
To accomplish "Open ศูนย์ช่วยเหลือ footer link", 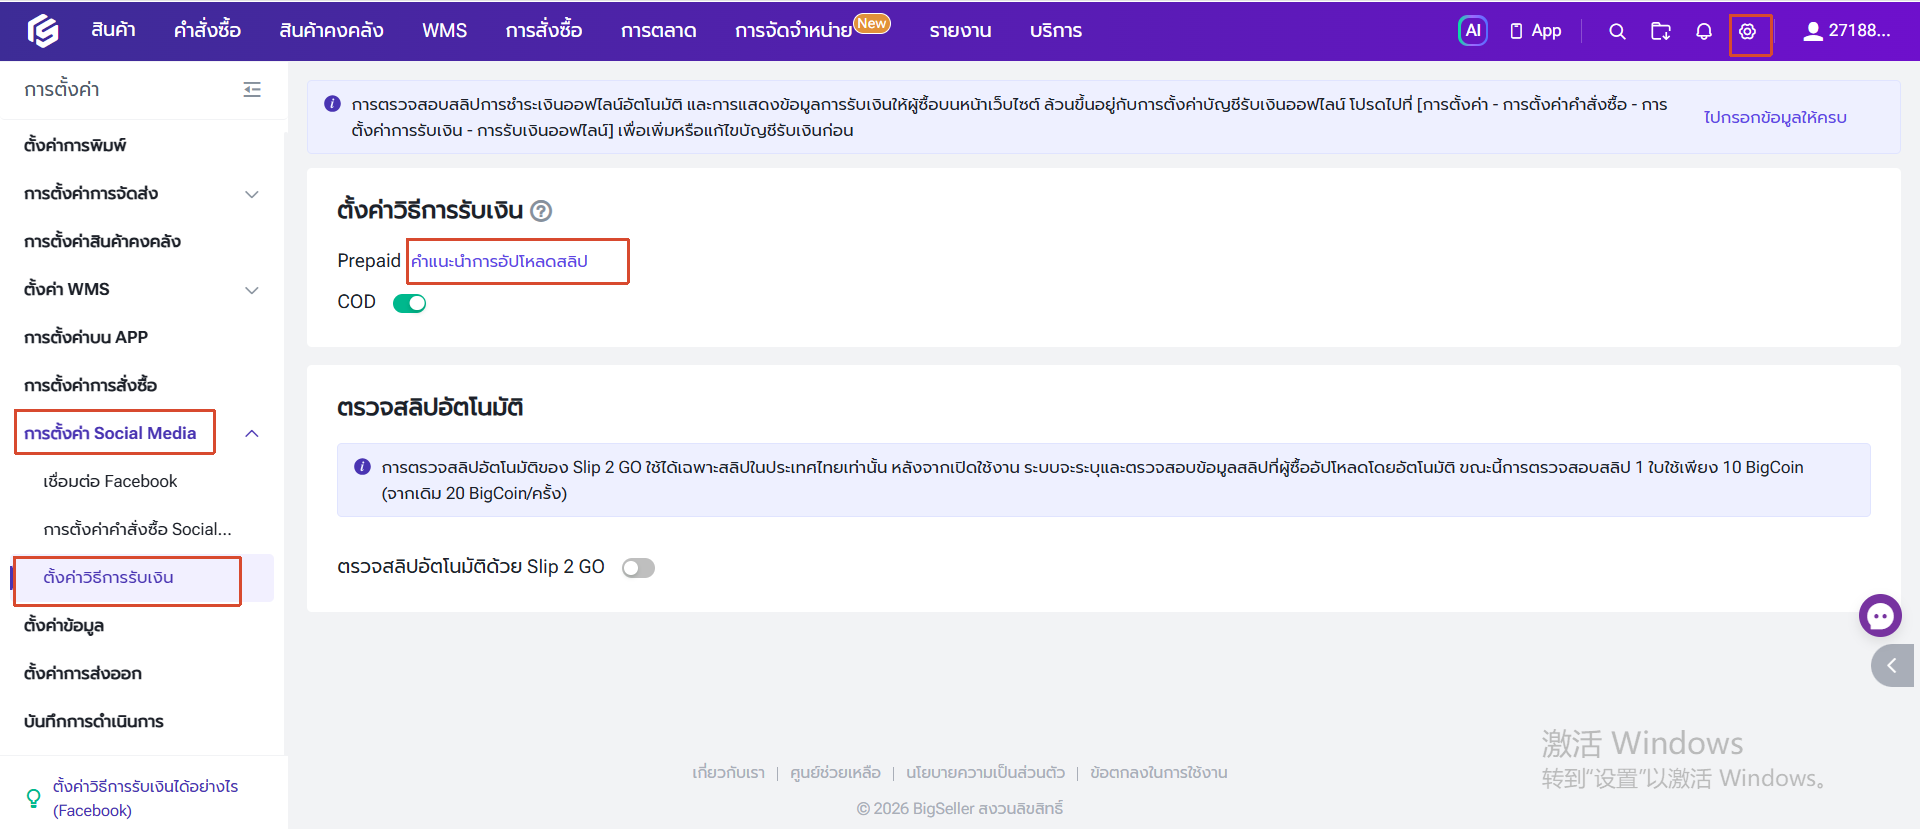I will coord(835,773).
